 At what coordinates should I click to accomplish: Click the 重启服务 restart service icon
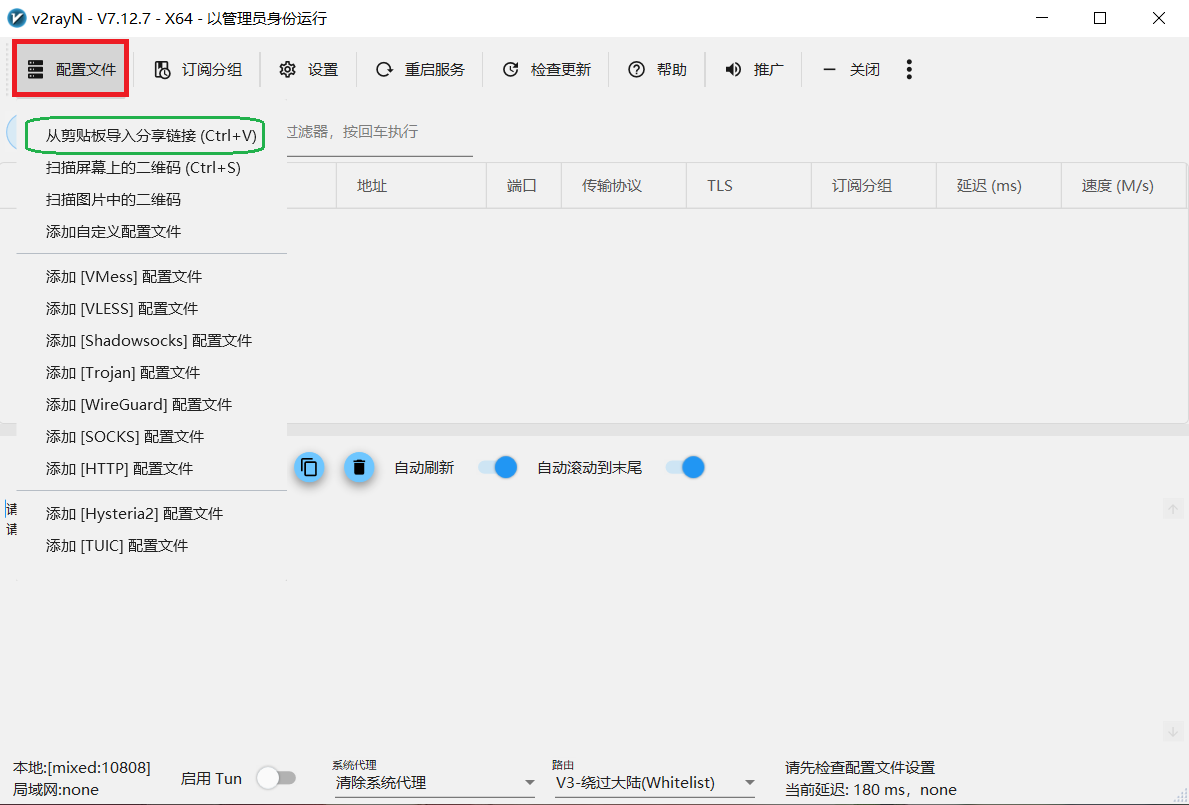384,69
